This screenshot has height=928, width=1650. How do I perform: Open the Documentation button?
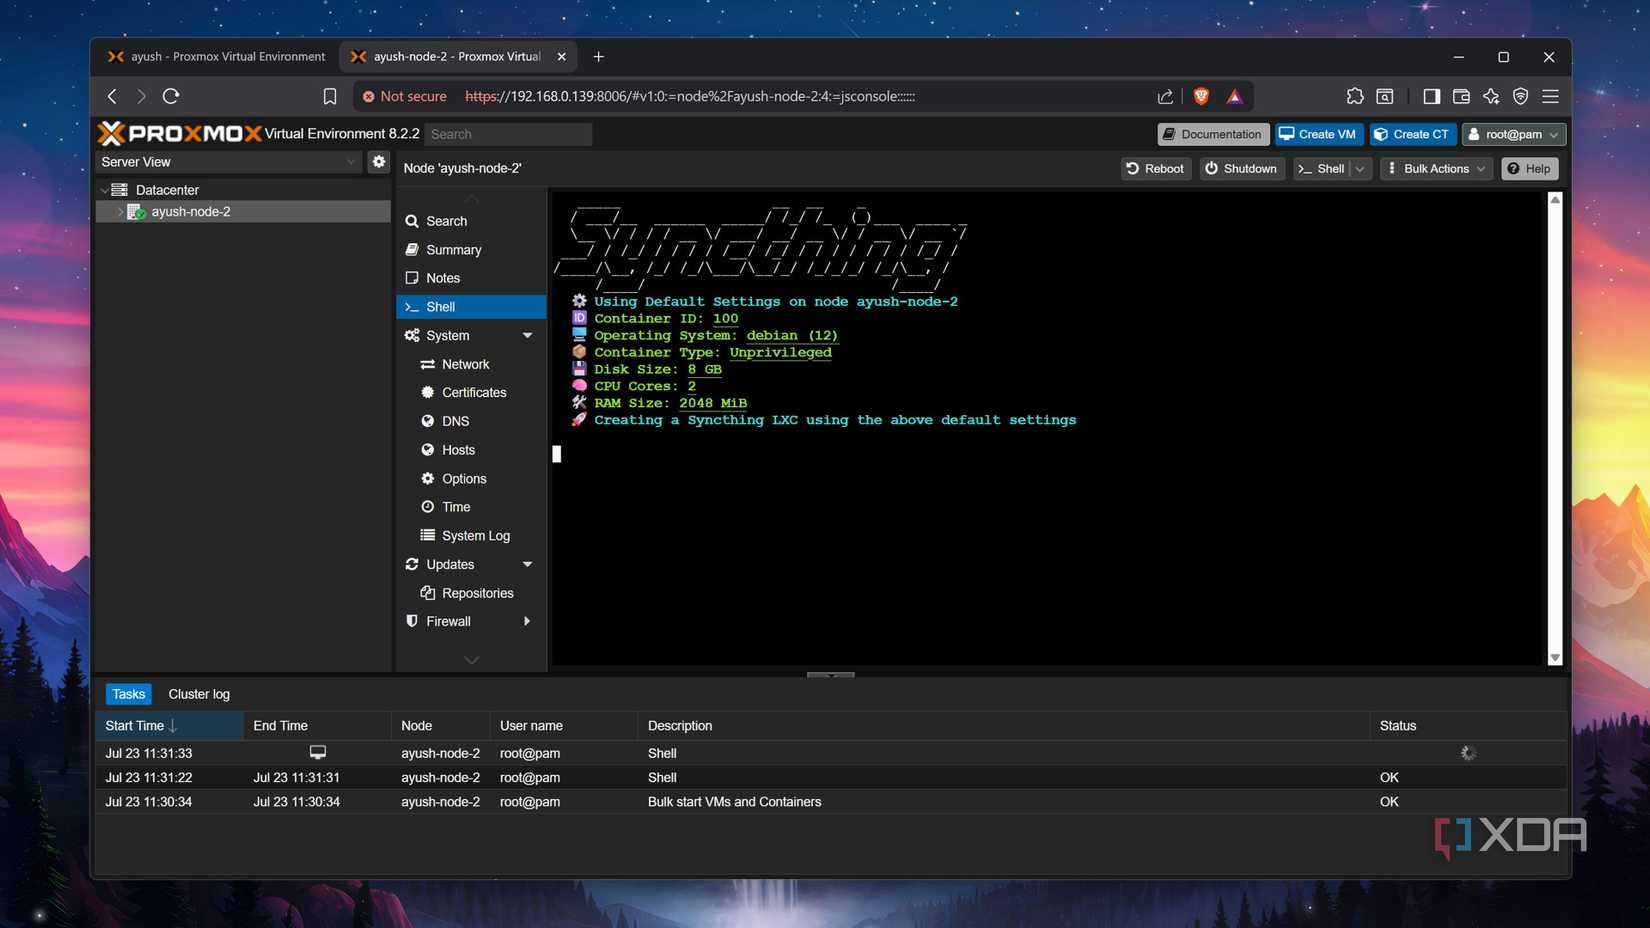(x=1213, y=134)
